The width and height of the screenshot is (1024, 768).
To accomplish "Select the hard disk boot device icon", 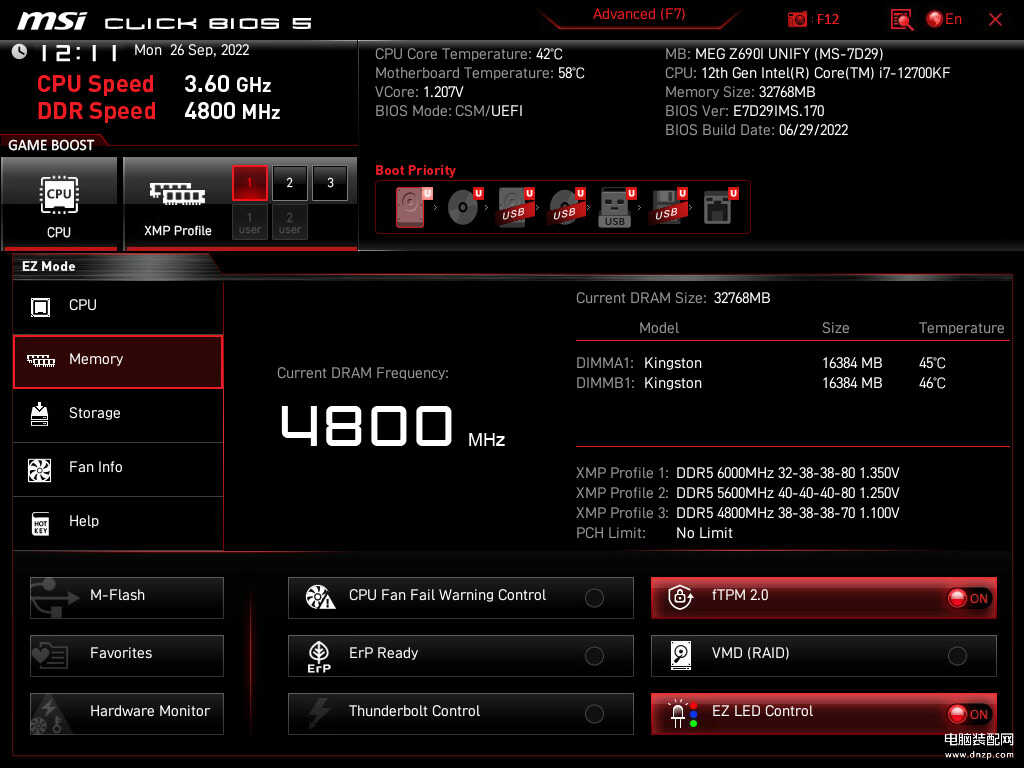I will (x=410, y=207).
